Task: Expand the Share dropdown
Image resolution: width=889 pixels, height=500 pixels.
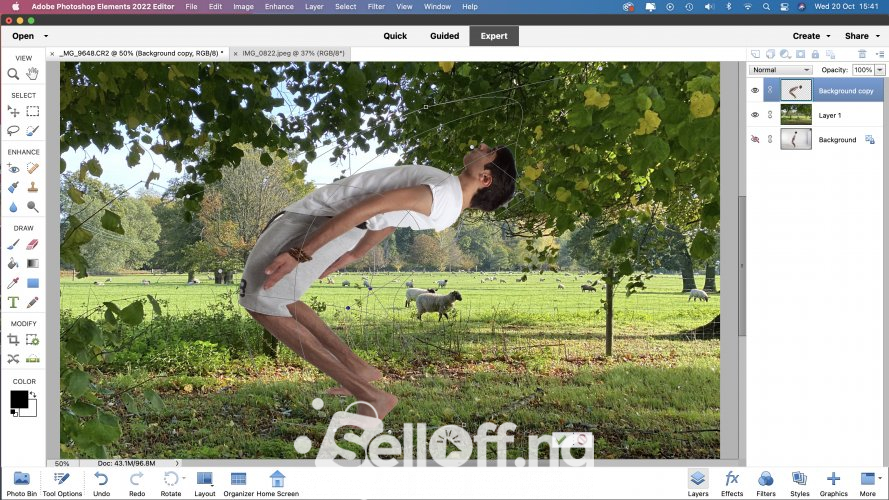Action: pyautogui.click(x=878, y=36)
